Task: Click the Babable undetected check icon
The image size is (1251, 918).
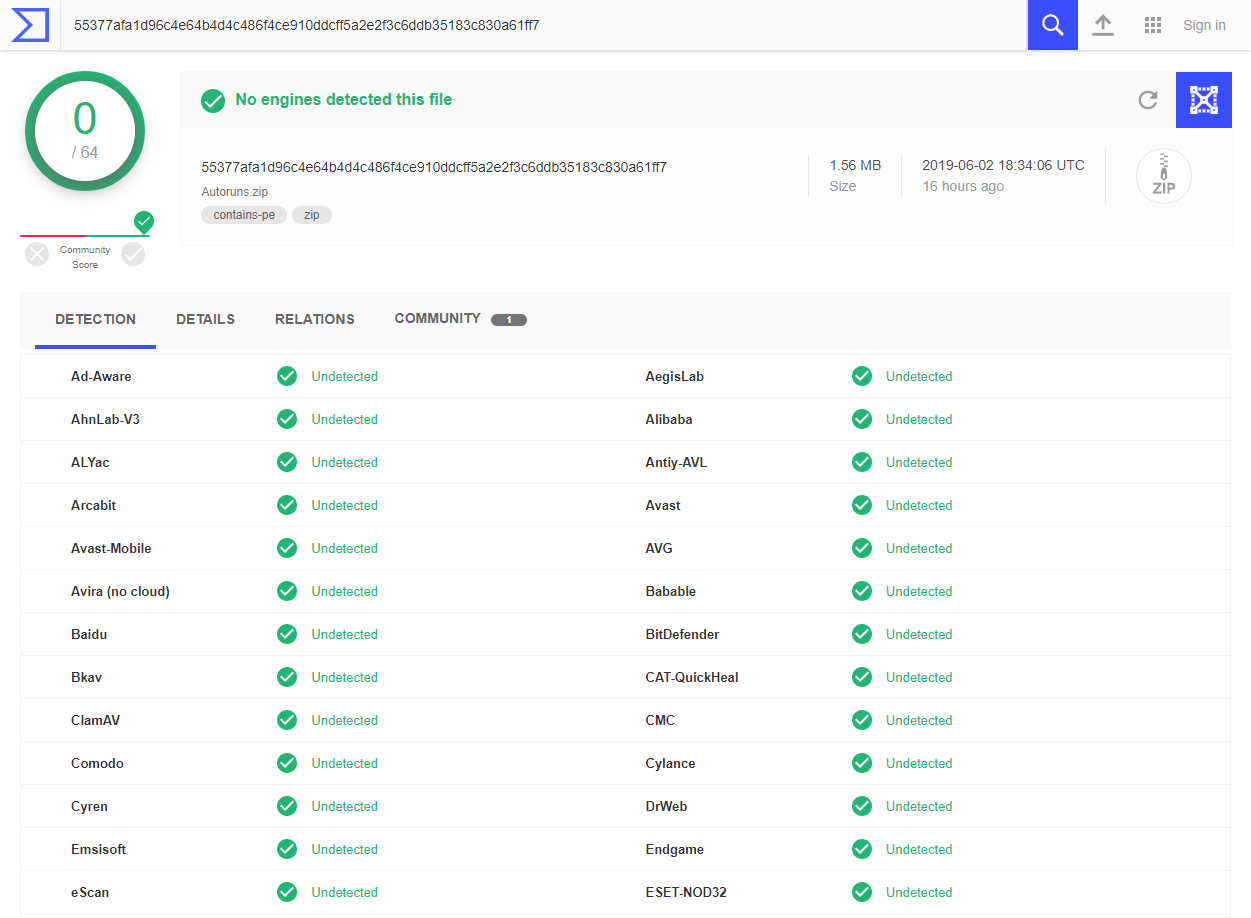Action: click(862, 591)
